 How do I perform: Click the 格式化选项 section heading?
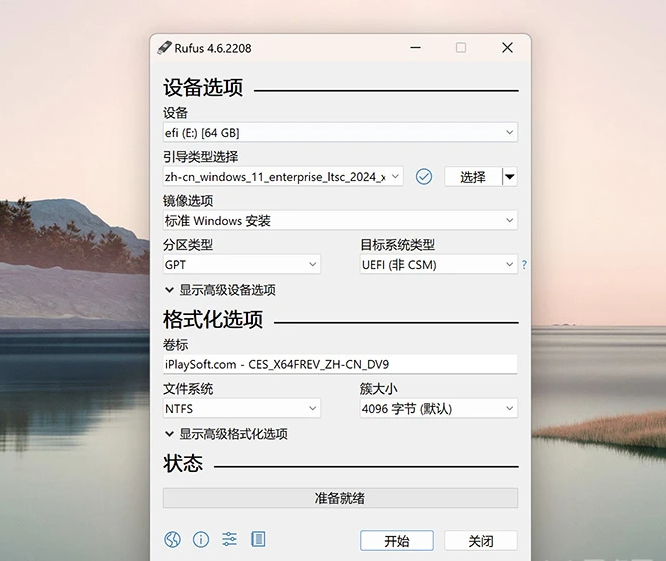click(213, 319)
